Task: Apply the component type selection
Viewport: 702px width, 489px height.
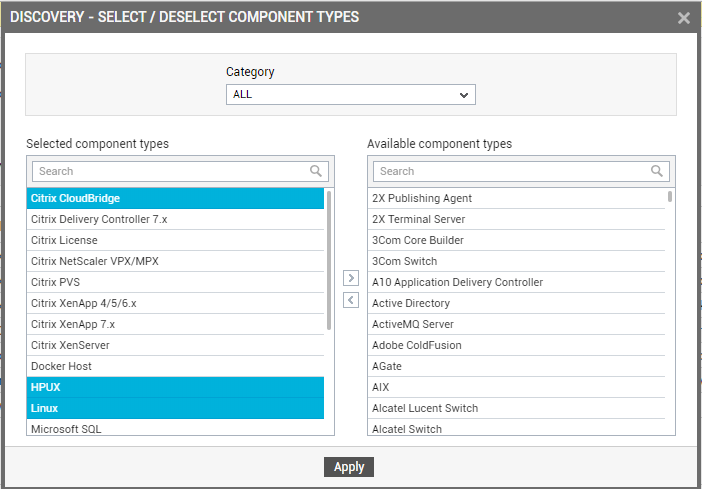Action: click(349, 467)
